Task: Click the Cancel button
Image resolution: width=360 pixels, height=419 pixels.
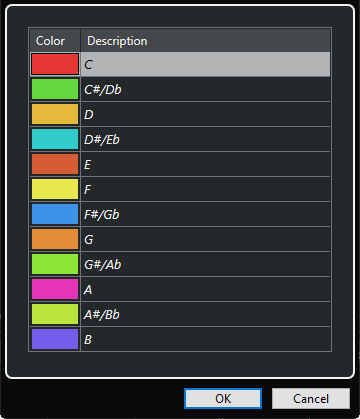Action: 311,398
